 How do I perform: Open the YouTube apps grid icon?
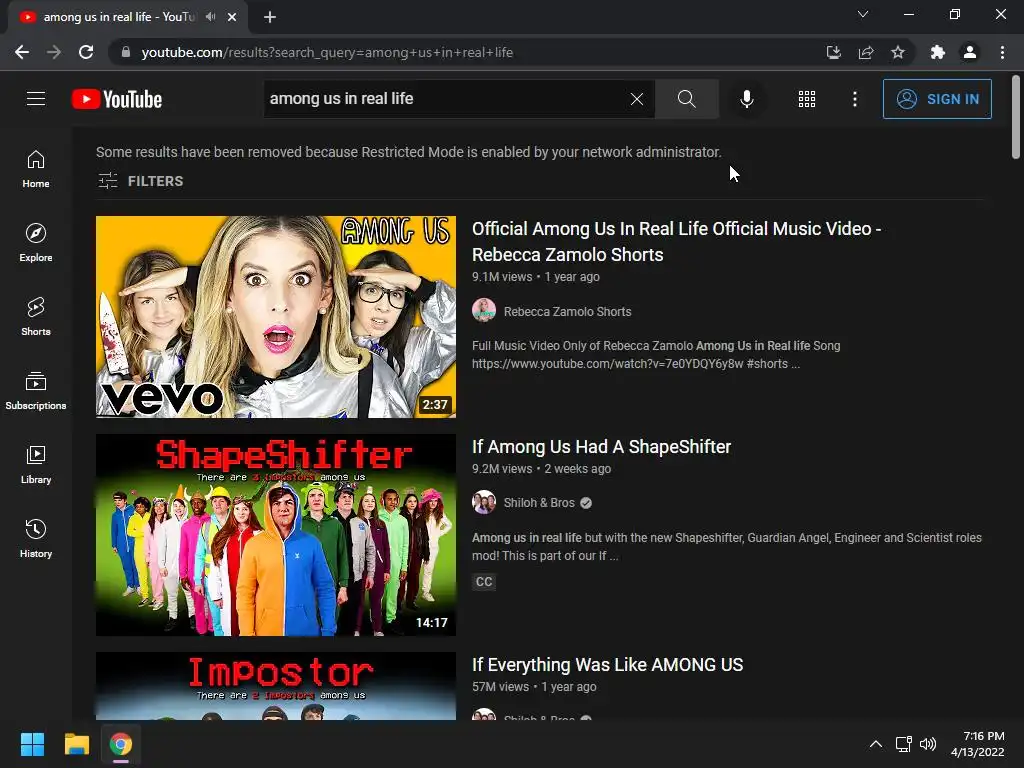coord(807,99)
